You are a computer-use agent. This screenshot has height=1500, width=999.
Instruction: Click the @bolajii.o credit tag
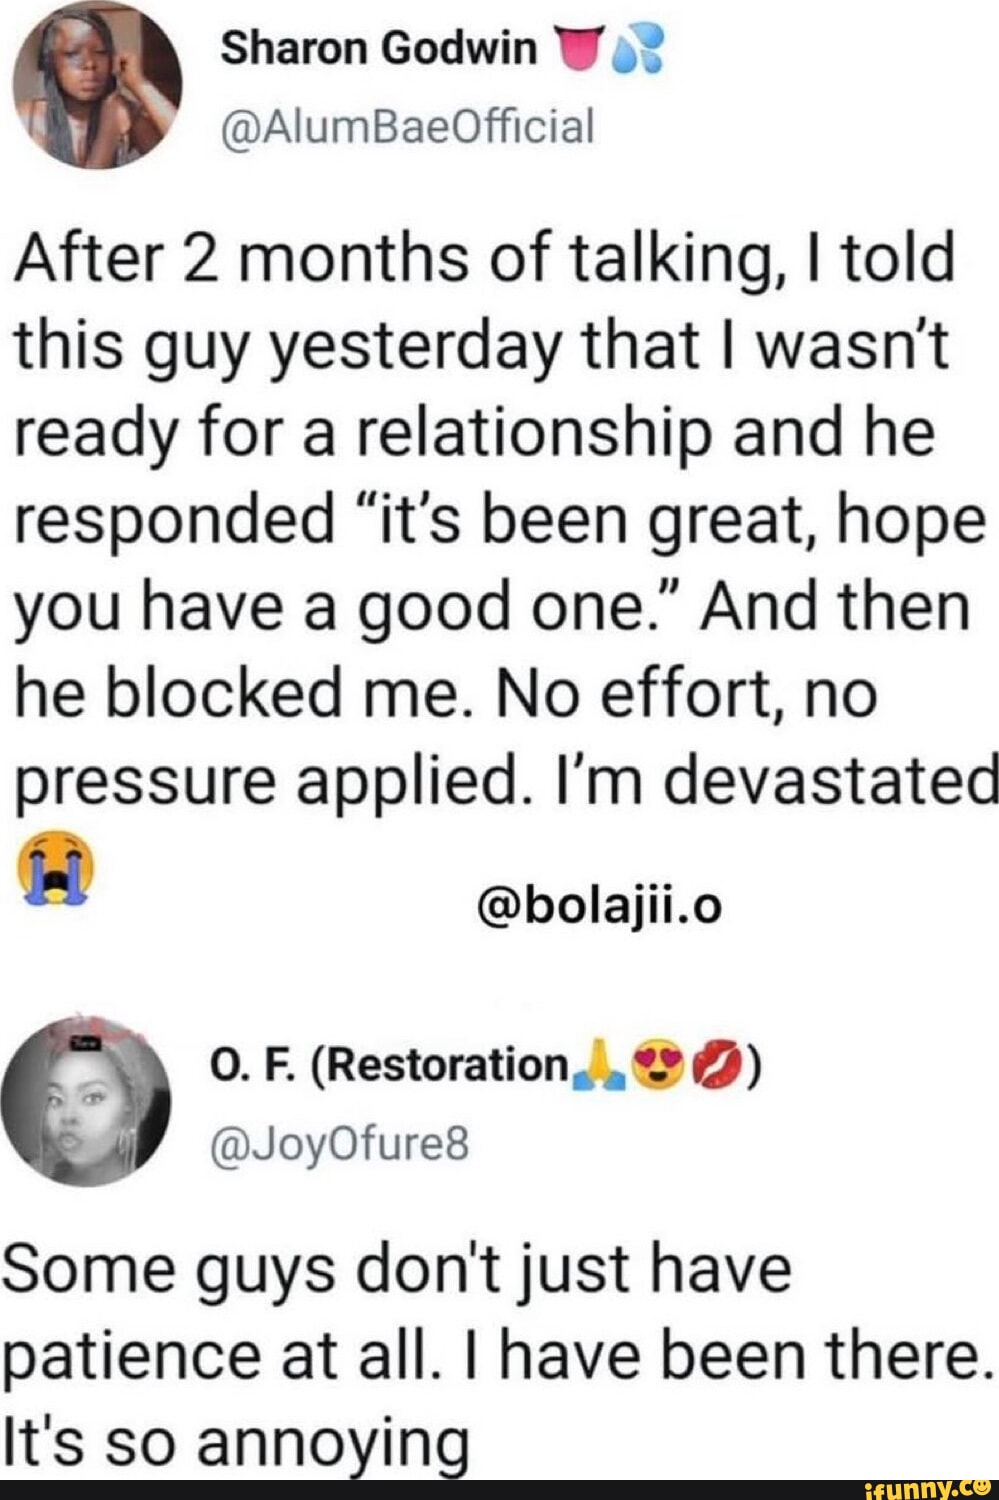tap(600, 907)
